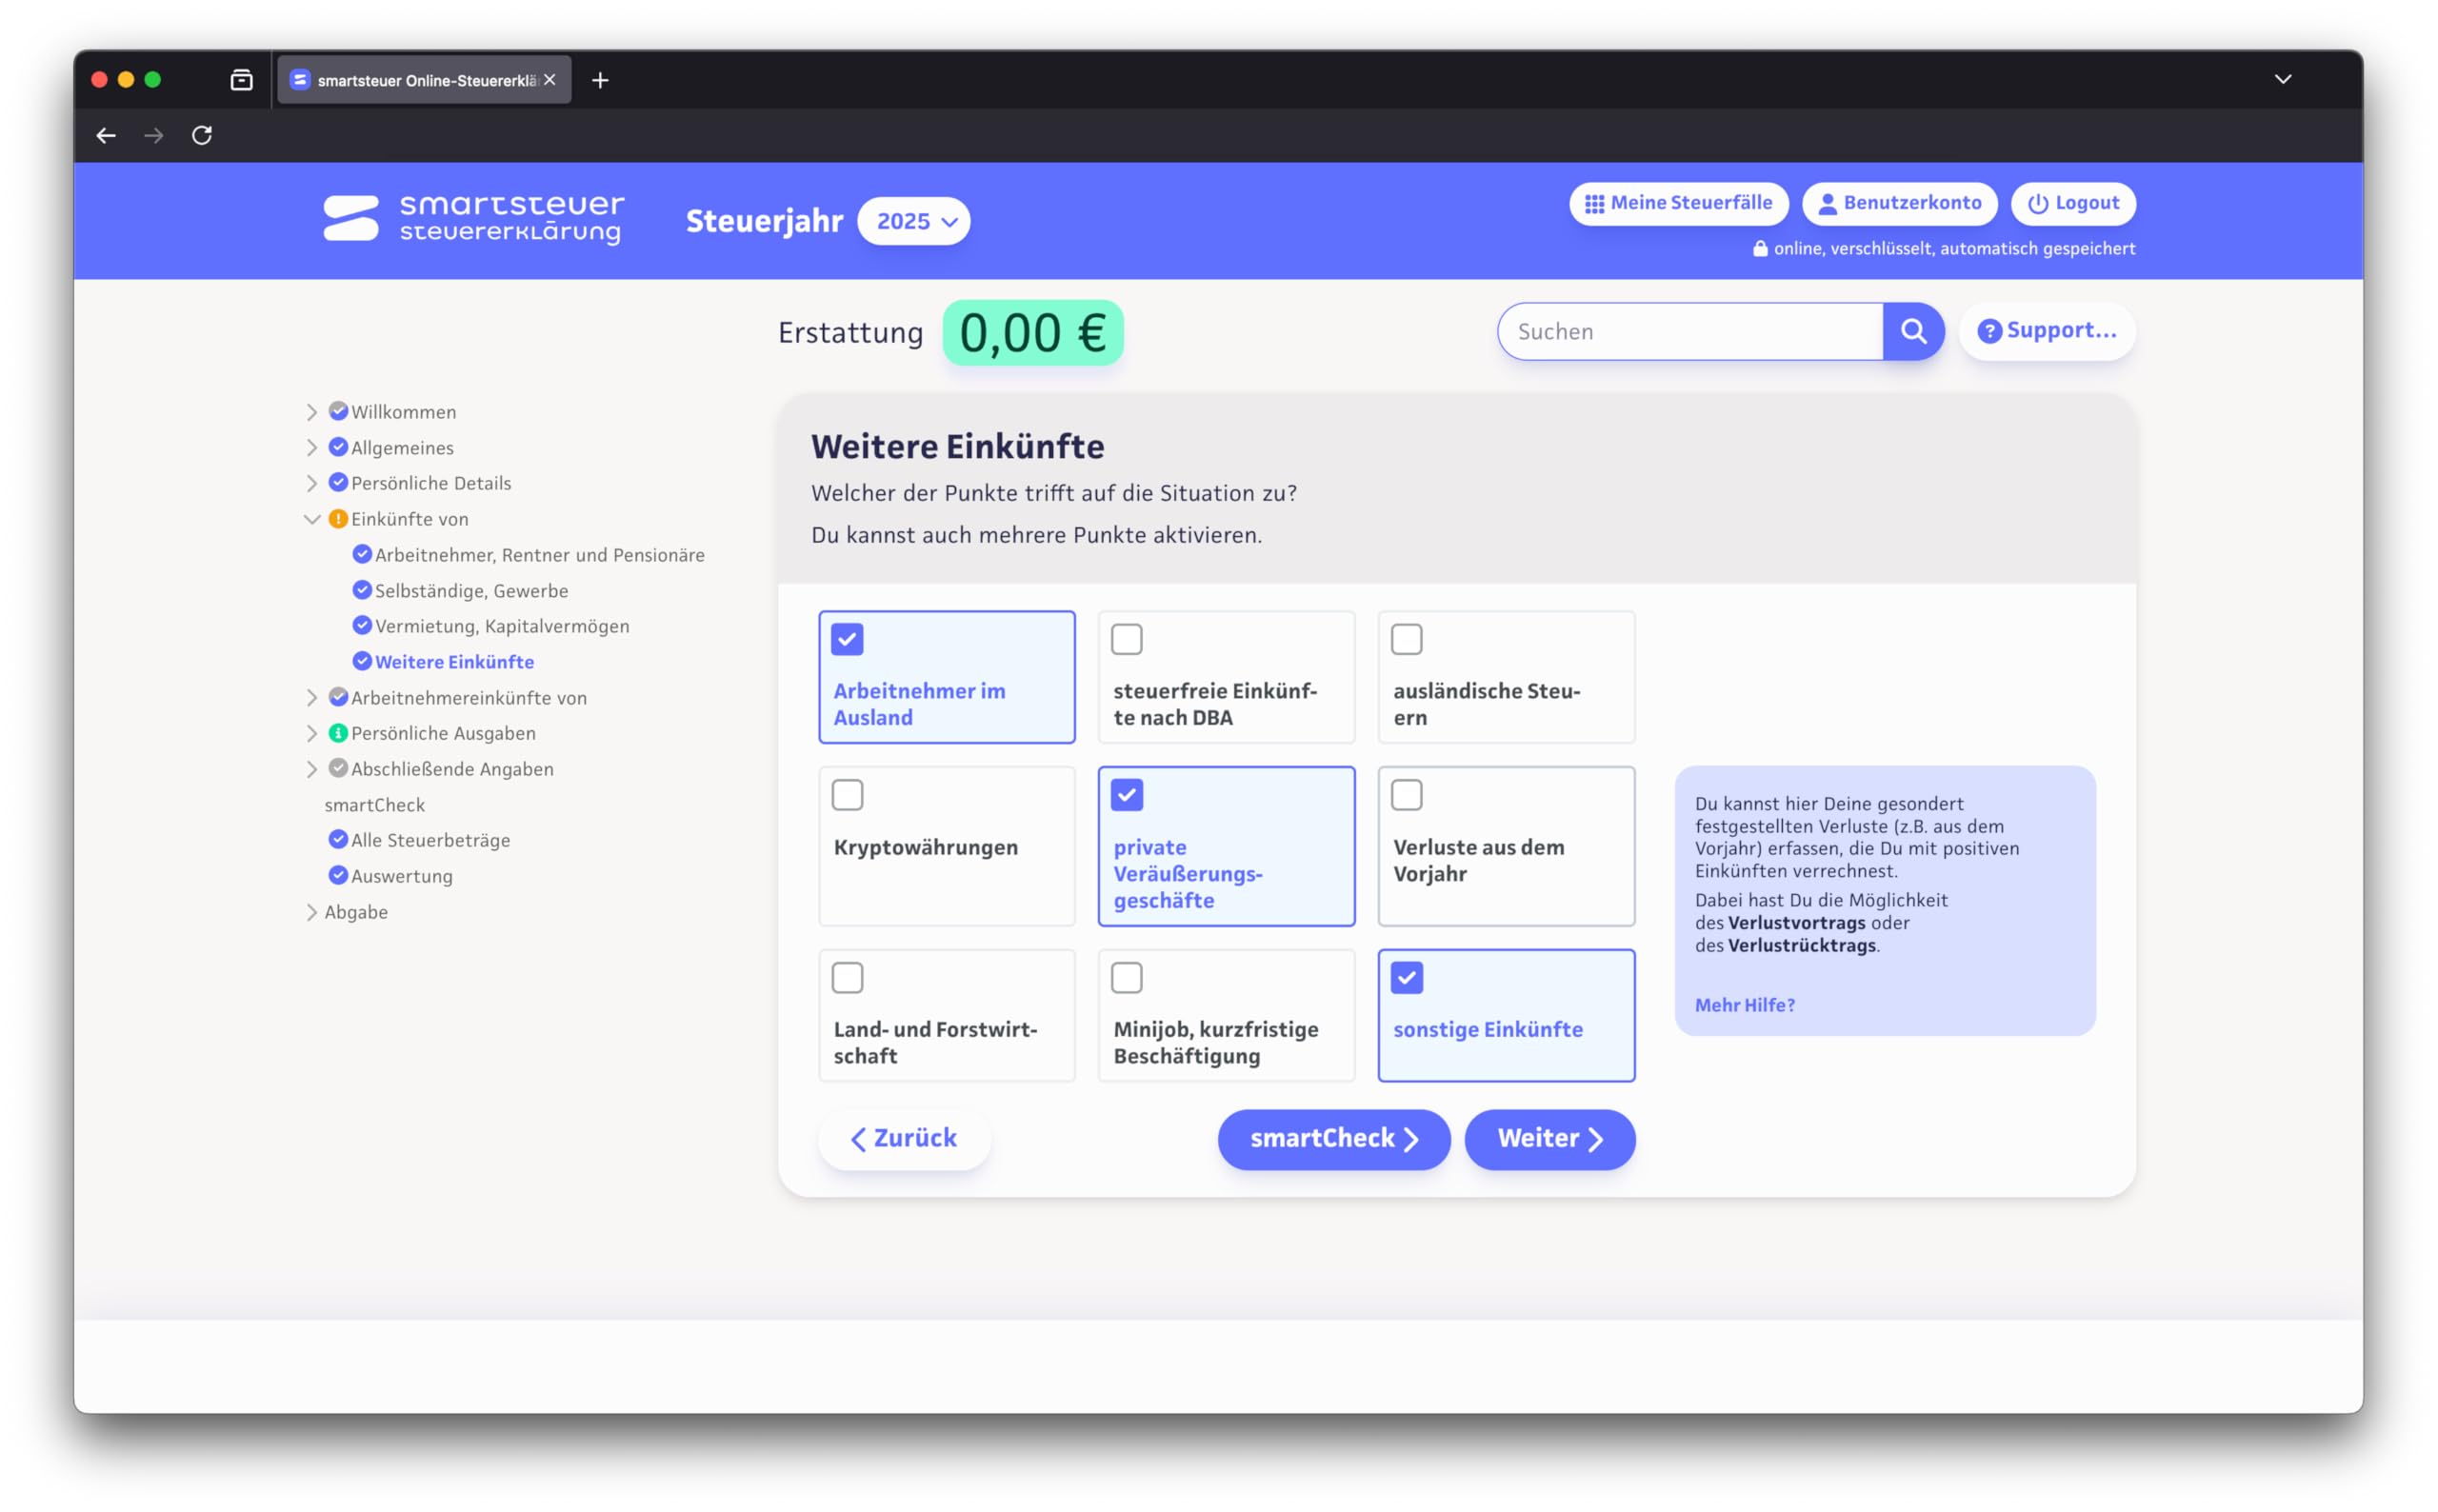Viewport: 2438px width, 1512px height.
Task: Click the smartCheck label in sidebar
Action: (x=374, y=805)
